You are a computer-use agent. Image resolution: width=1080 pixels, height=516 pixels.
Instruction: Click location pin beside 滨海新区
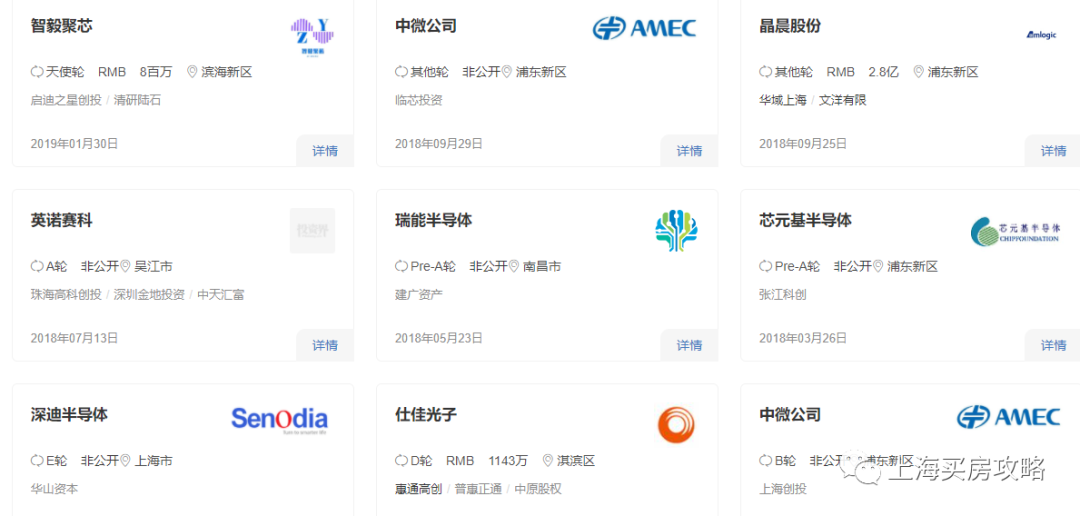[x=192, y=72]
